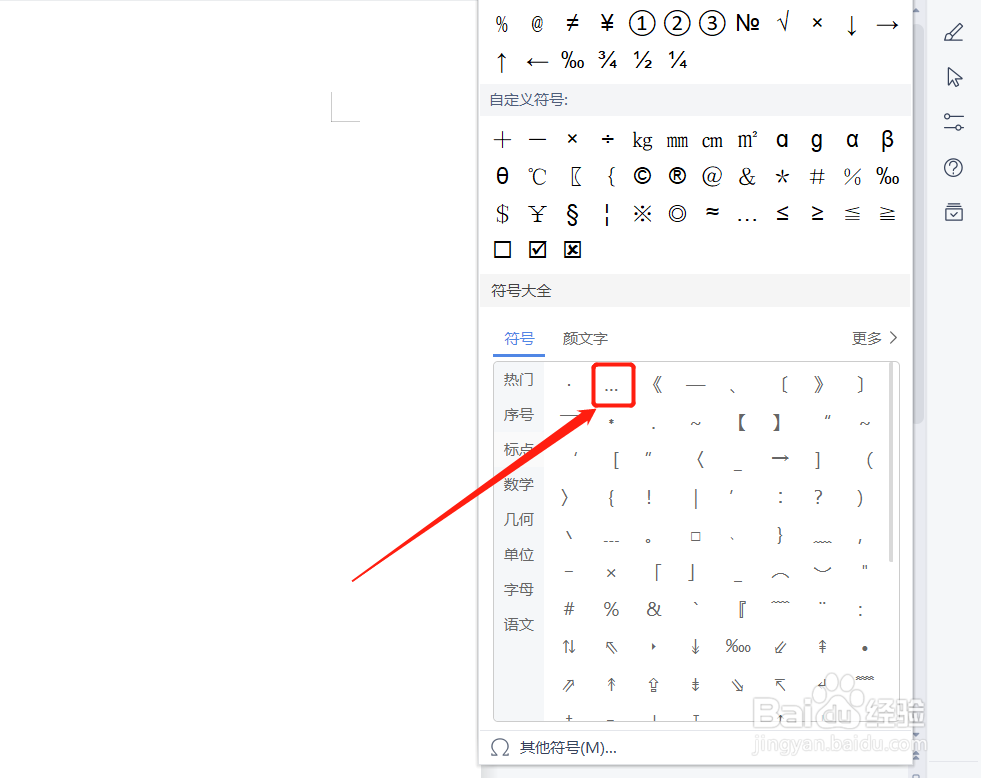Image resolution: width=981 pixels, height=778 pixels.
Task: Switch to the 符号 tab
Action: pyautogui.click(x=519, y=339)
